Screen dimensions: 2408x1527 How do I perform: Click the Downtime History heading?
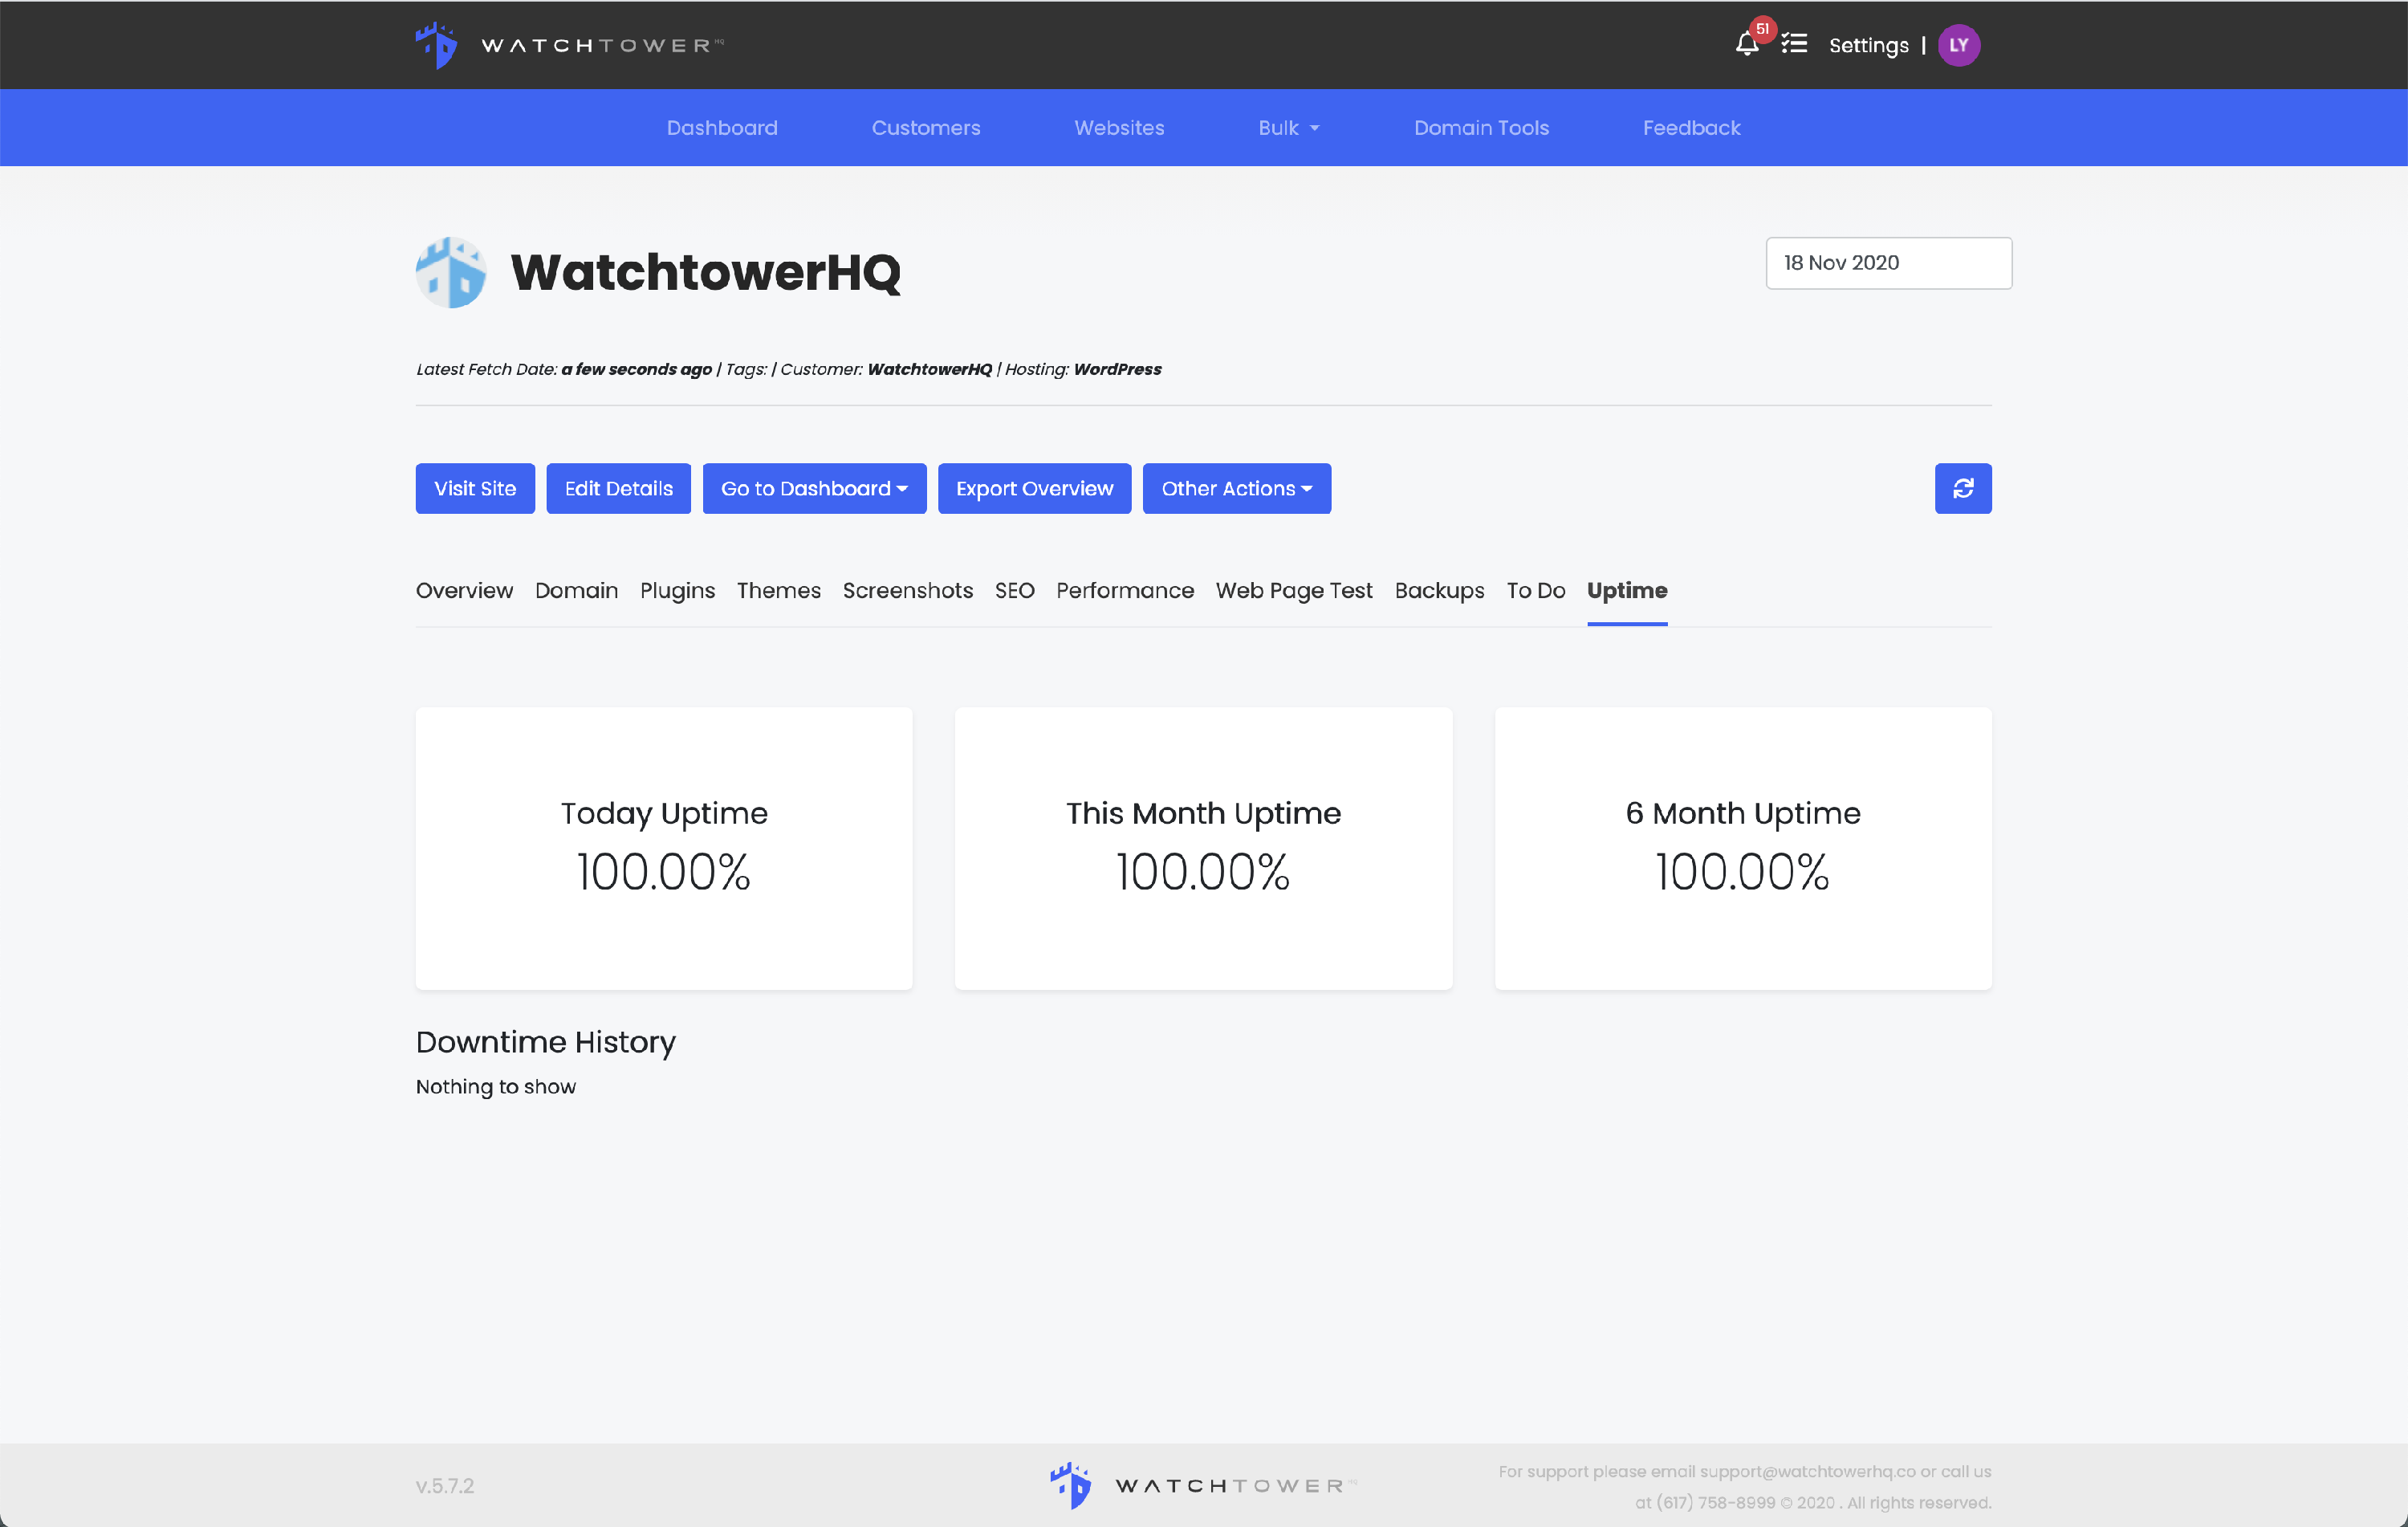point(545,1041)
